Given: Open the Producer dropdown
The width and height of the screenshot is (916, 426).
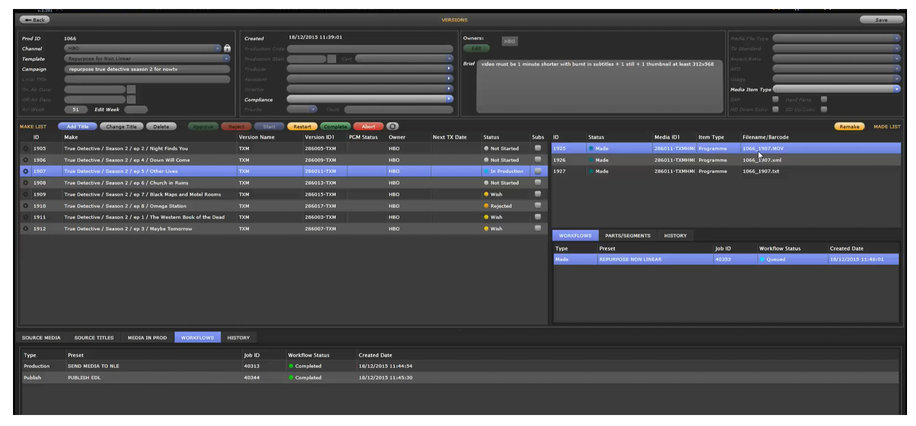Looking at the screenshot, I should 370,68.
